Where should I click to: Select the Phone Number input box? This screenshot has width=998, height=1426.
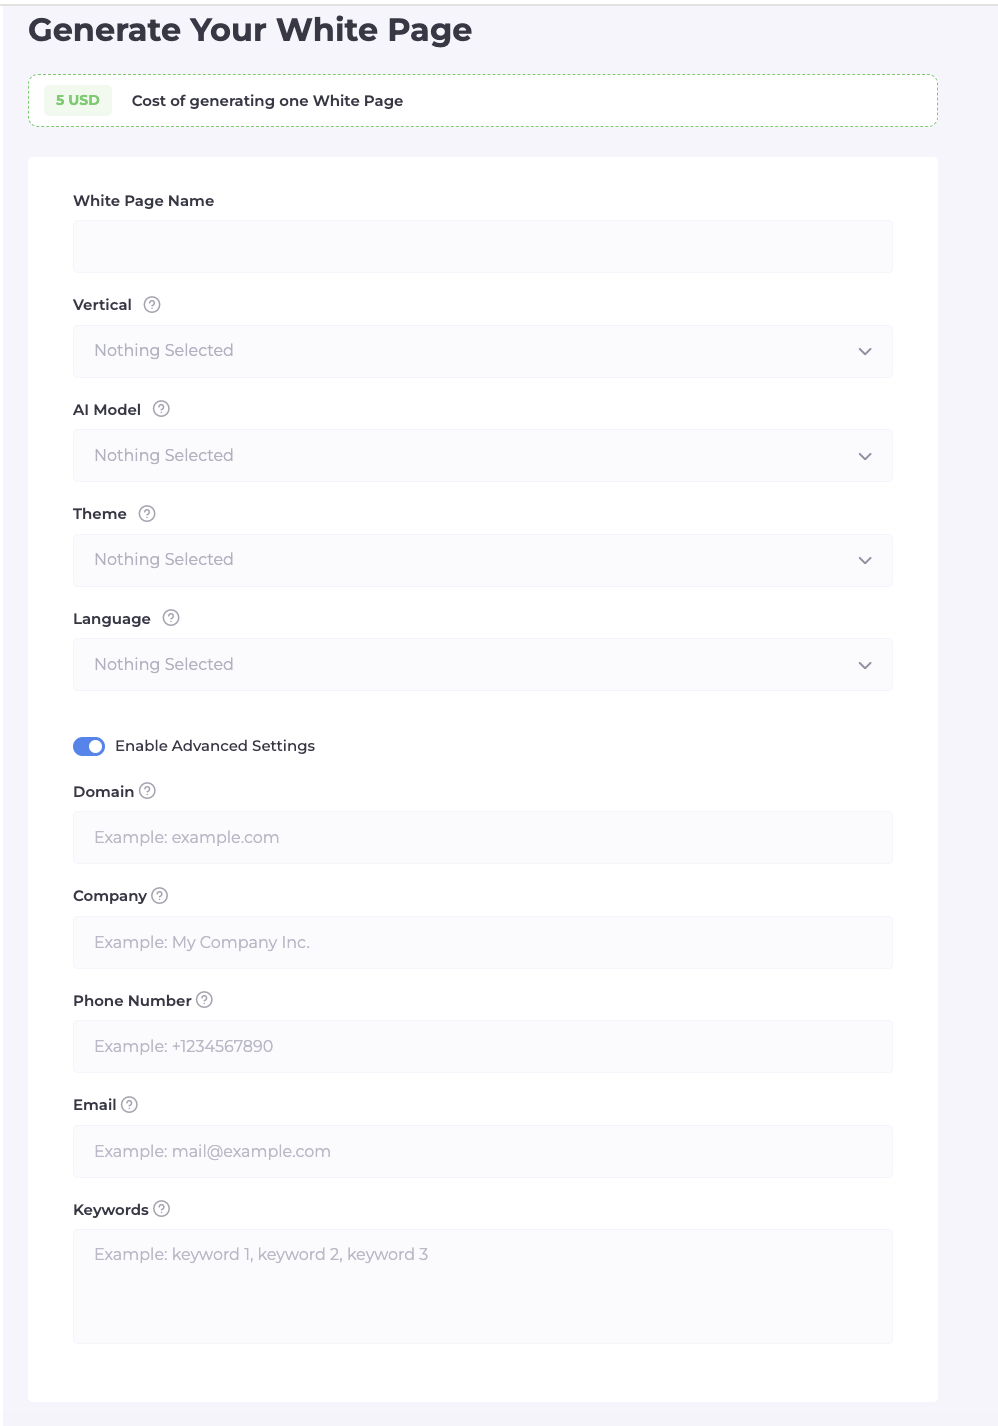coord(482,1047)
